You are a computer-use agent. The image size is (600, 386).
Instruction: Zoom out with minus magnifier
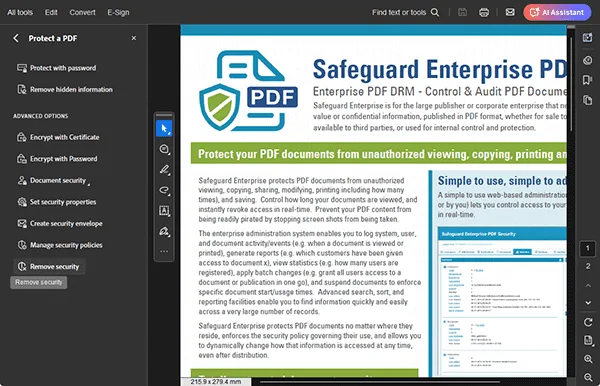coord(588,377)
